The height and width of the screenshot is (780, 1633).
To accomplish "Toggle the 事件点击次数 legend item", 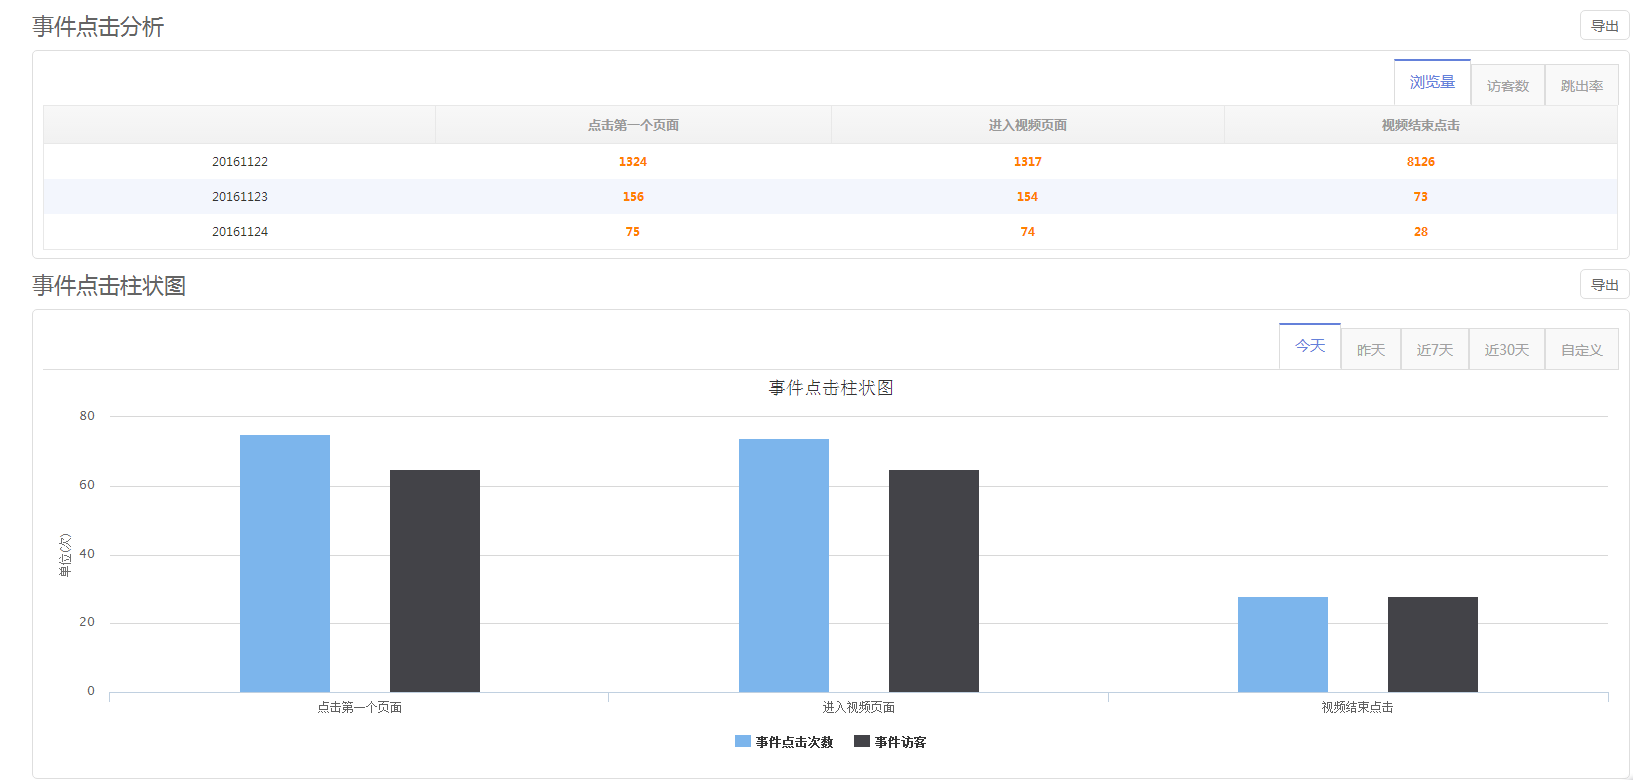I will tap(784, 742).
